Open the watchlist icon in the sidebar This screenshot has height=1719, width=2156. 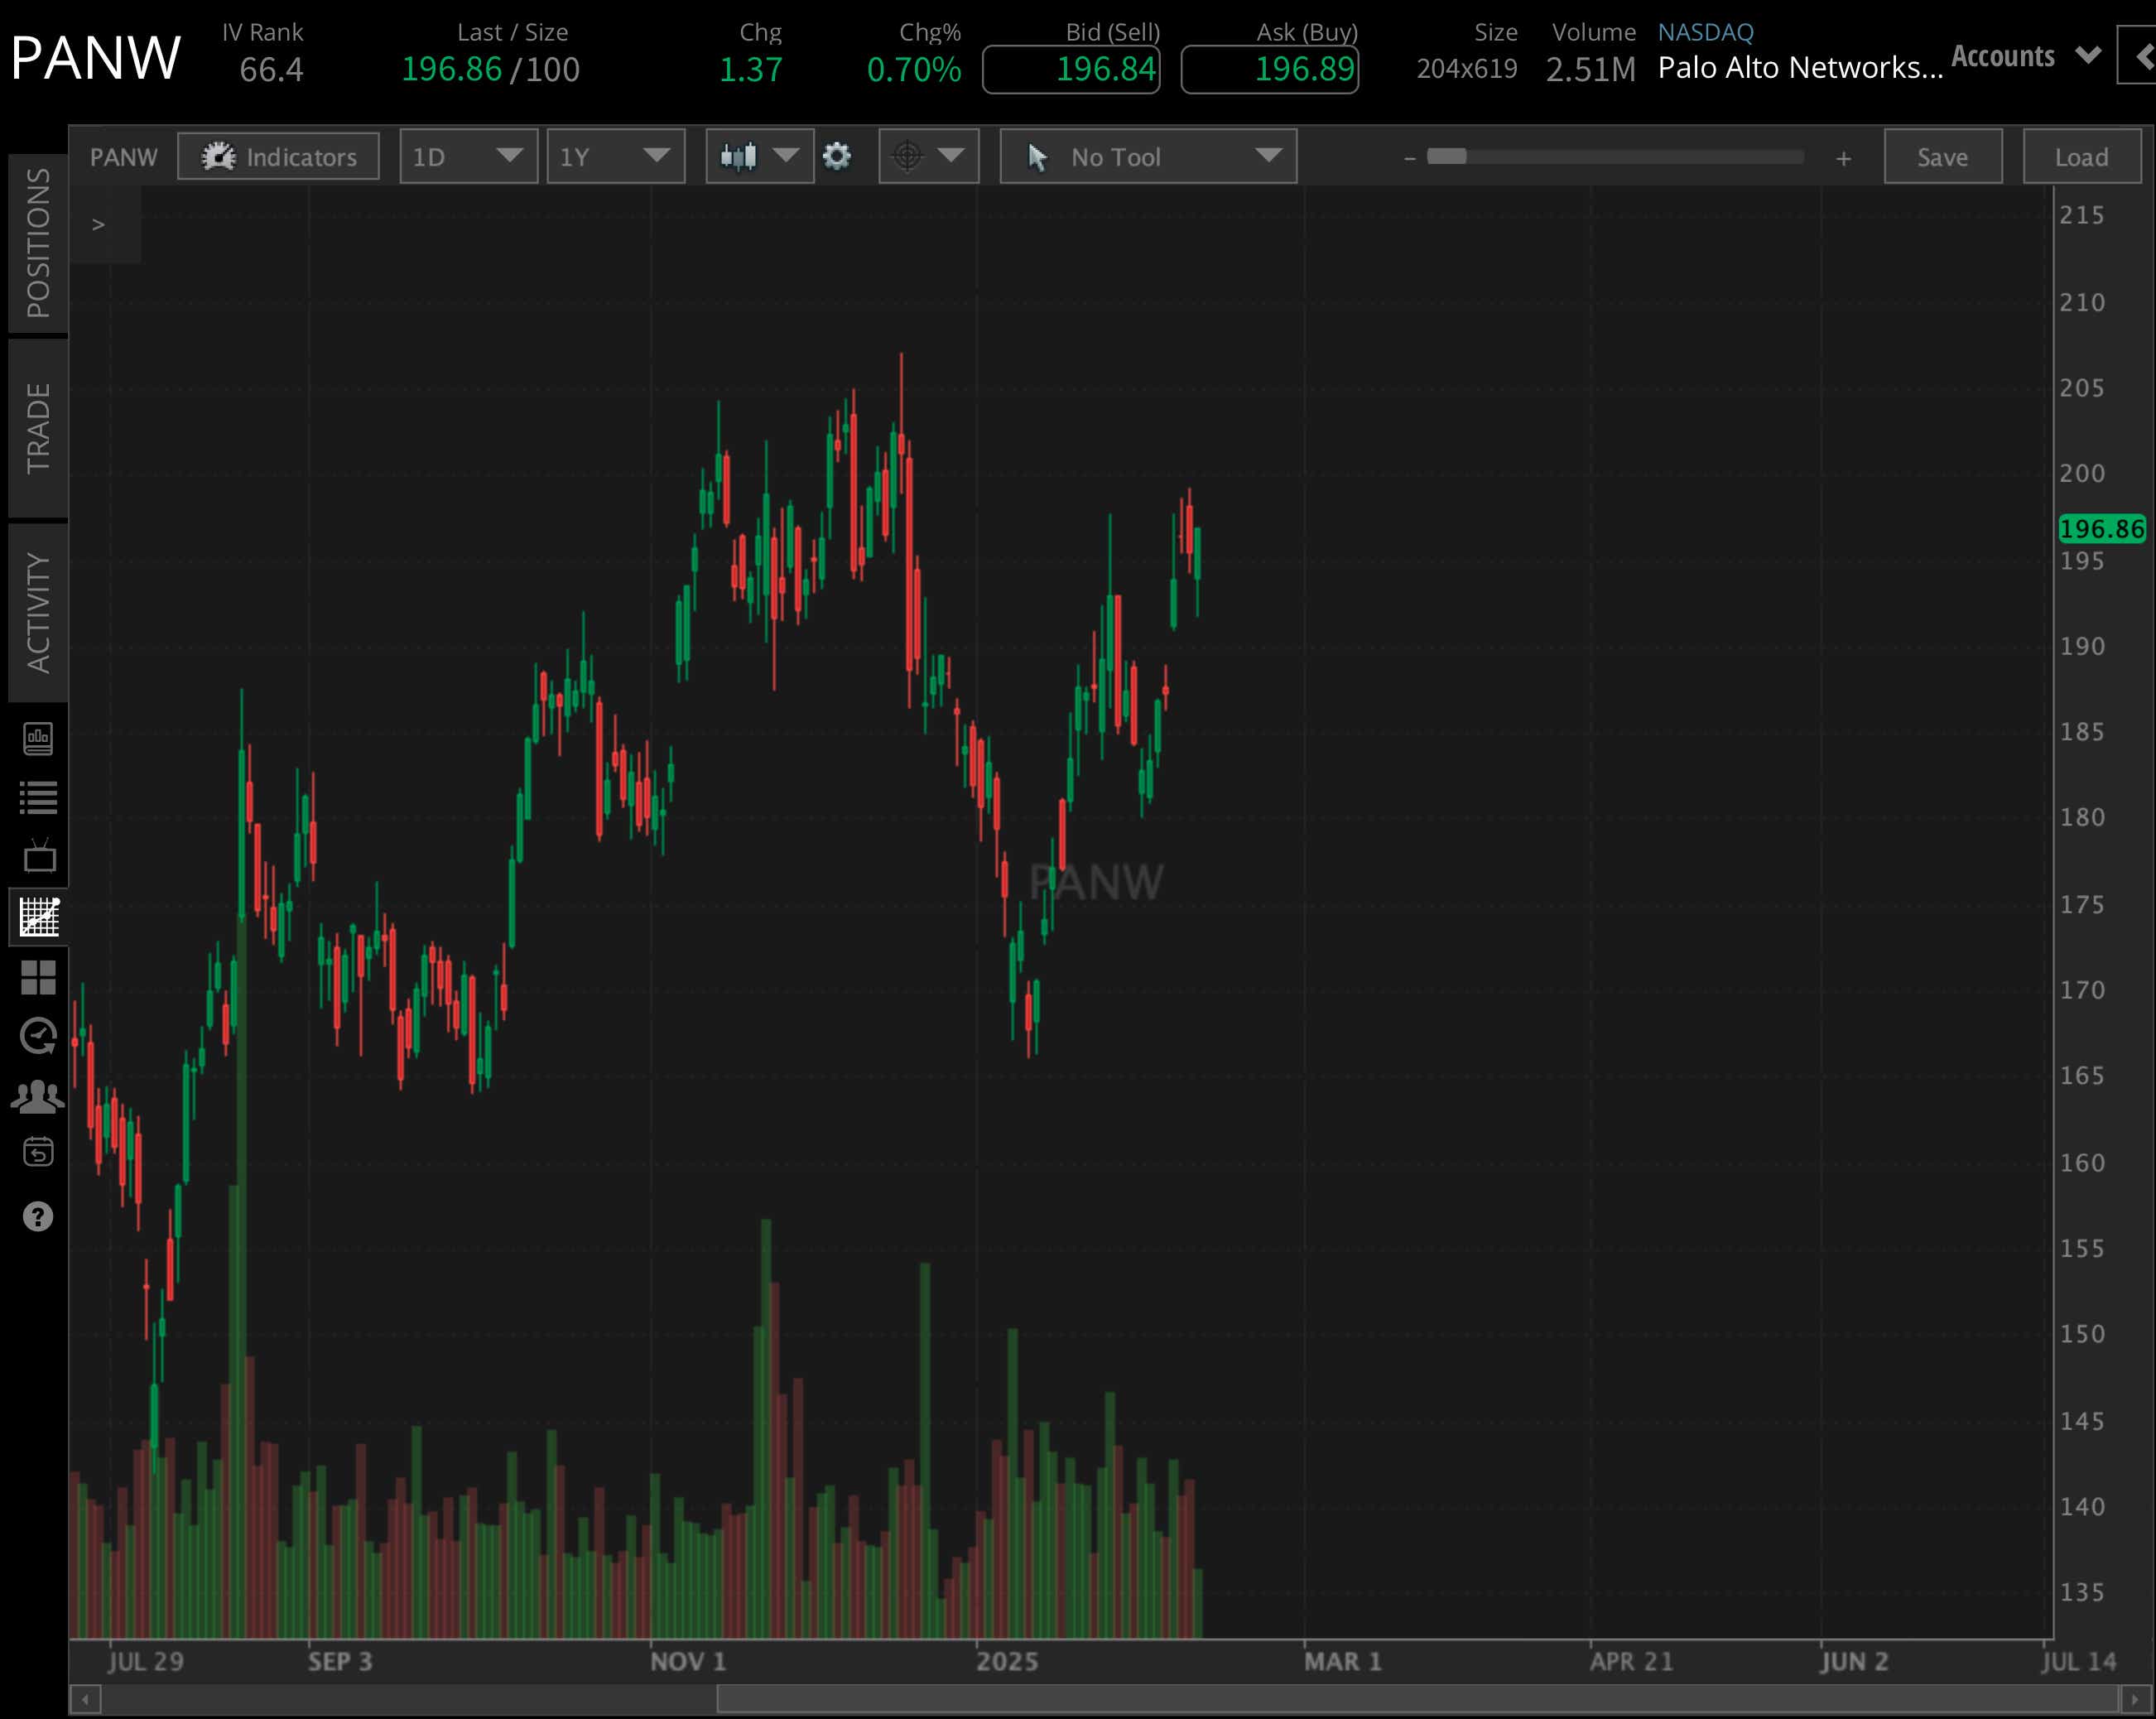pyautogui.click(x=38, y=797)
